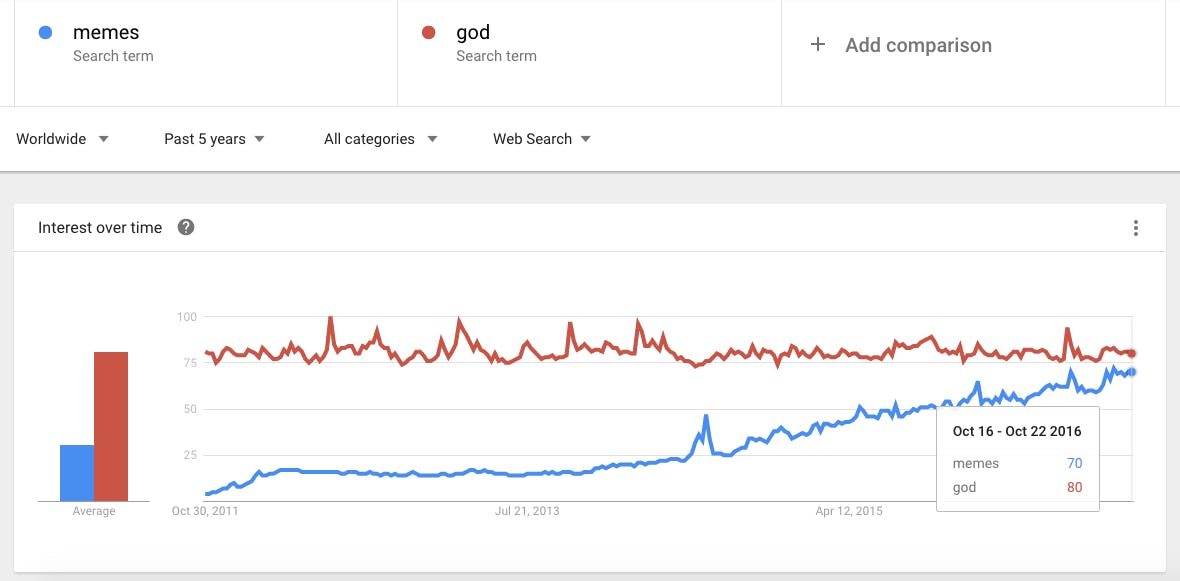
Task: Click the Interest over time heading
Action: click(98, 227)
